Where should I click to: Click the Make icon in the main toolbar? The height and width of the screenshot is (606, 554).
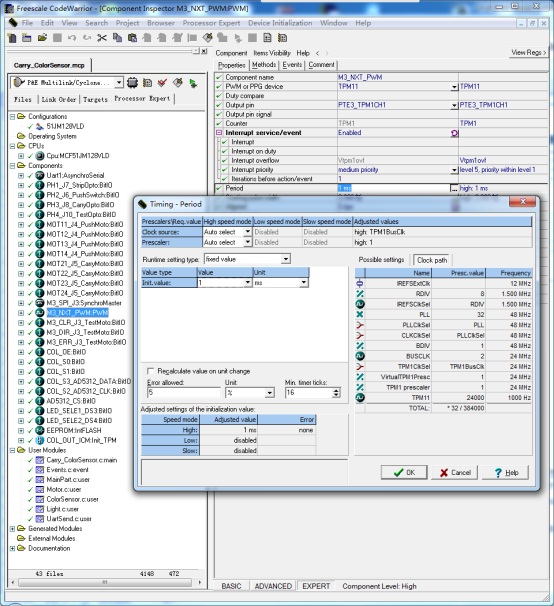(208, 37)
